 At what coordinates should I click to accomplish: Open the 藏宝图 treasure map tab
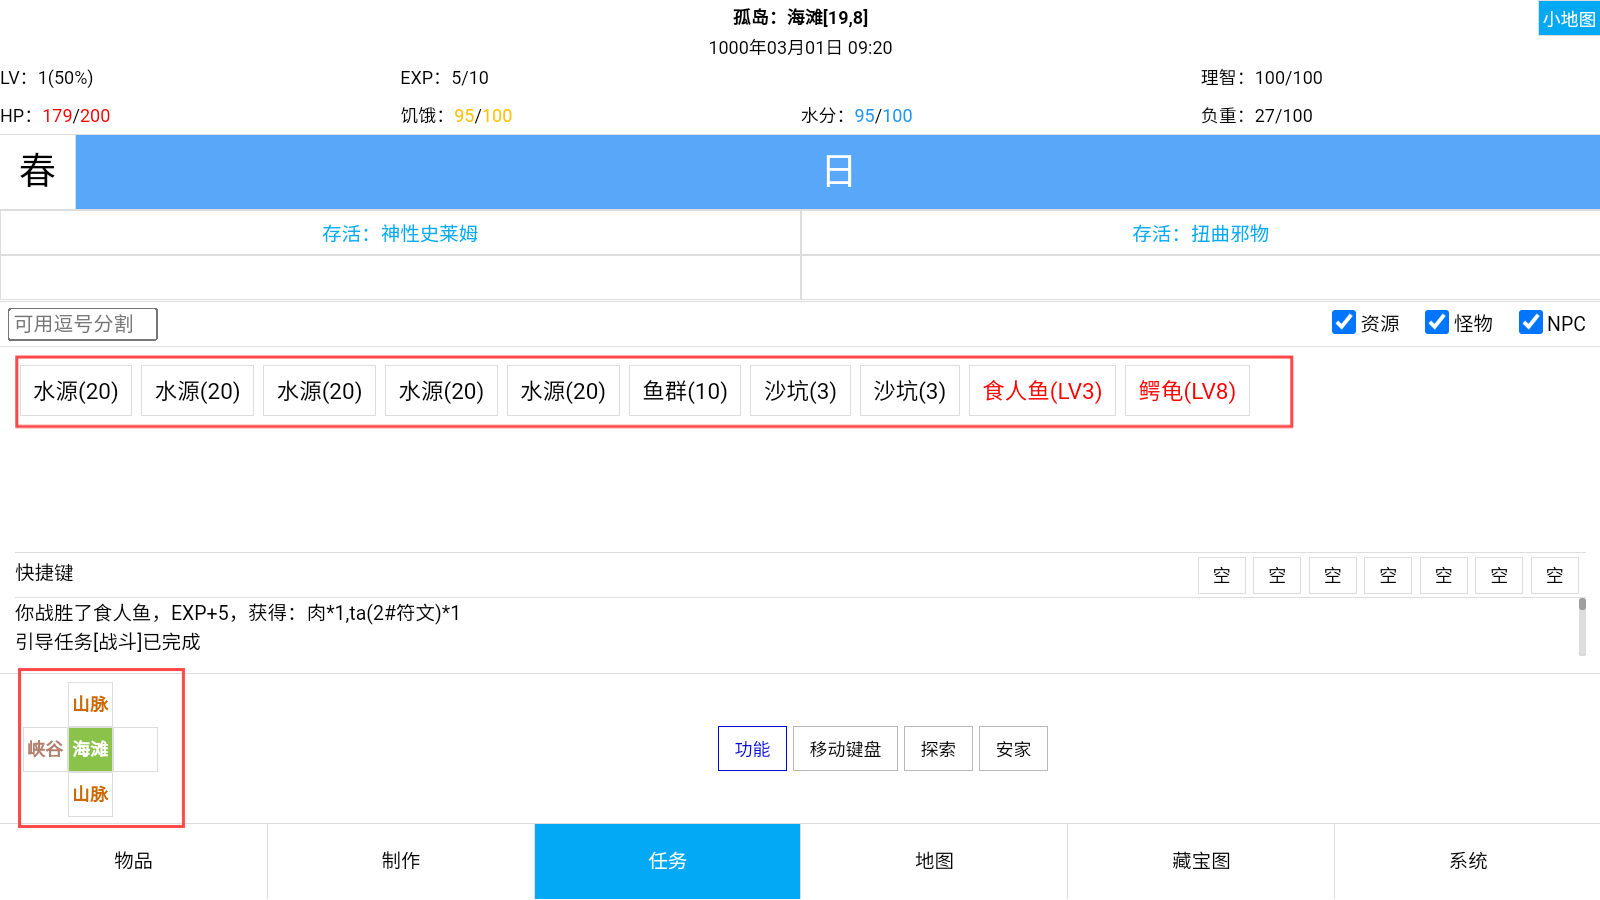tap(1201, 861)
